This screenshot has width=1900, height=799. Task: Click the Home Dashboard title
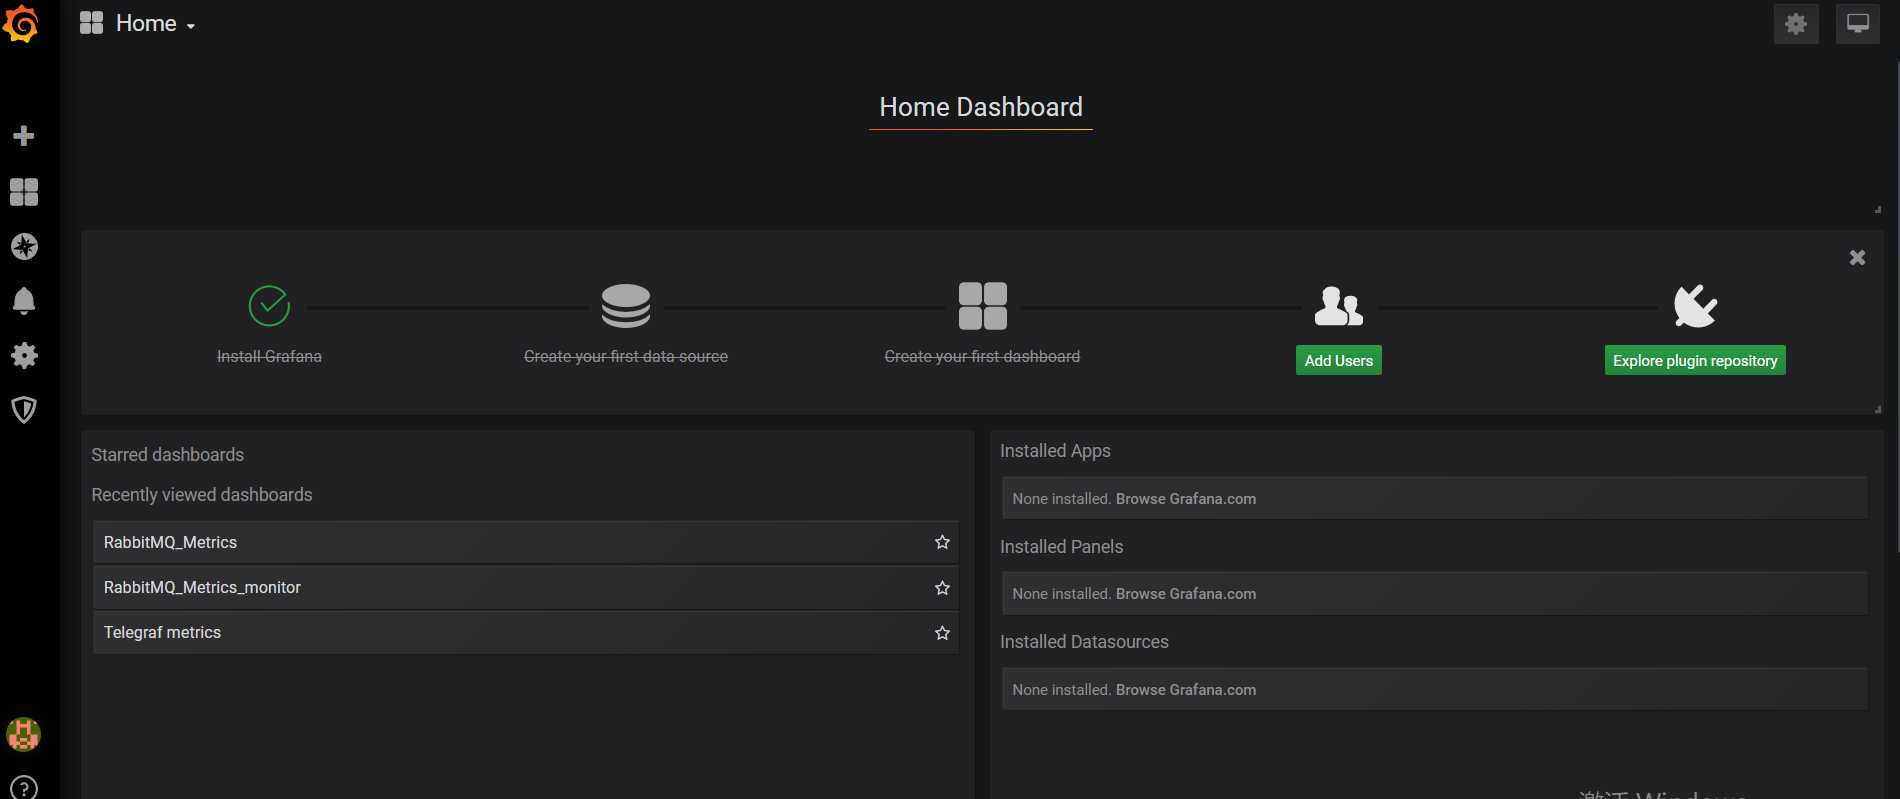tap(981, 107)
